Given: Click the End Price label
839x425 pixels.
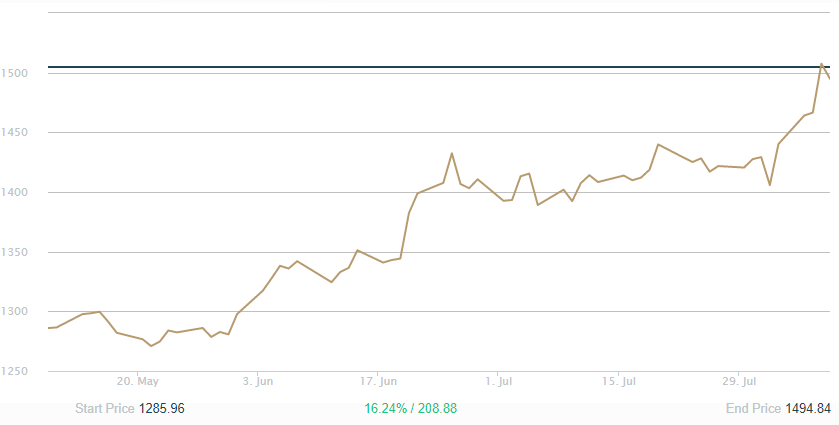Looking at the screenshot, I should [x=753, y=409].
